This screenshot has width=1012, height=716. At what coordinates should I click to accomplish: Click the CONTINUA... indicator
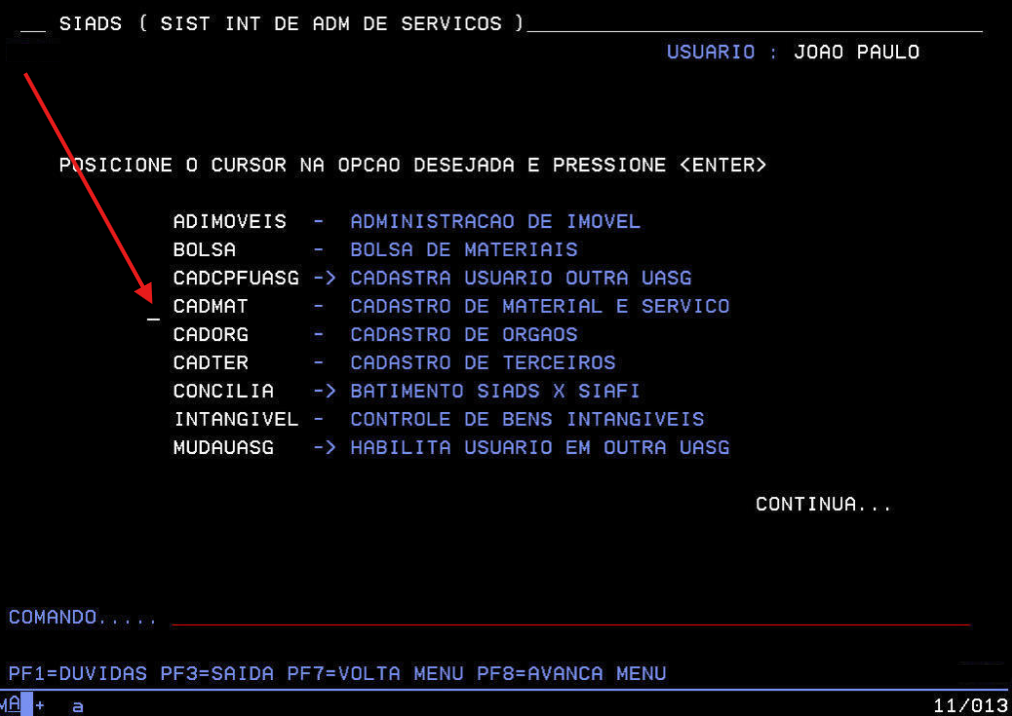[823, 504]
